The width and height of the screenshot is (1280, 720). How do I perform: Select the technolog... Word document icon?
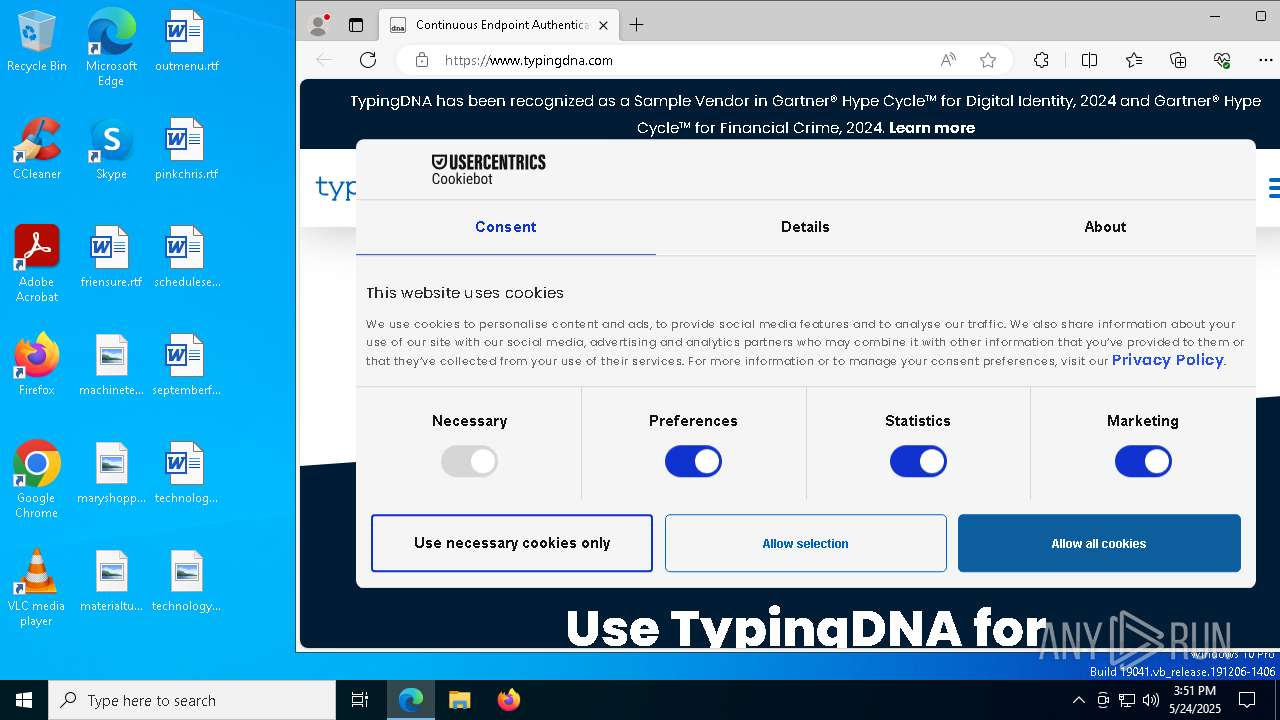click(x=186, y=474)
